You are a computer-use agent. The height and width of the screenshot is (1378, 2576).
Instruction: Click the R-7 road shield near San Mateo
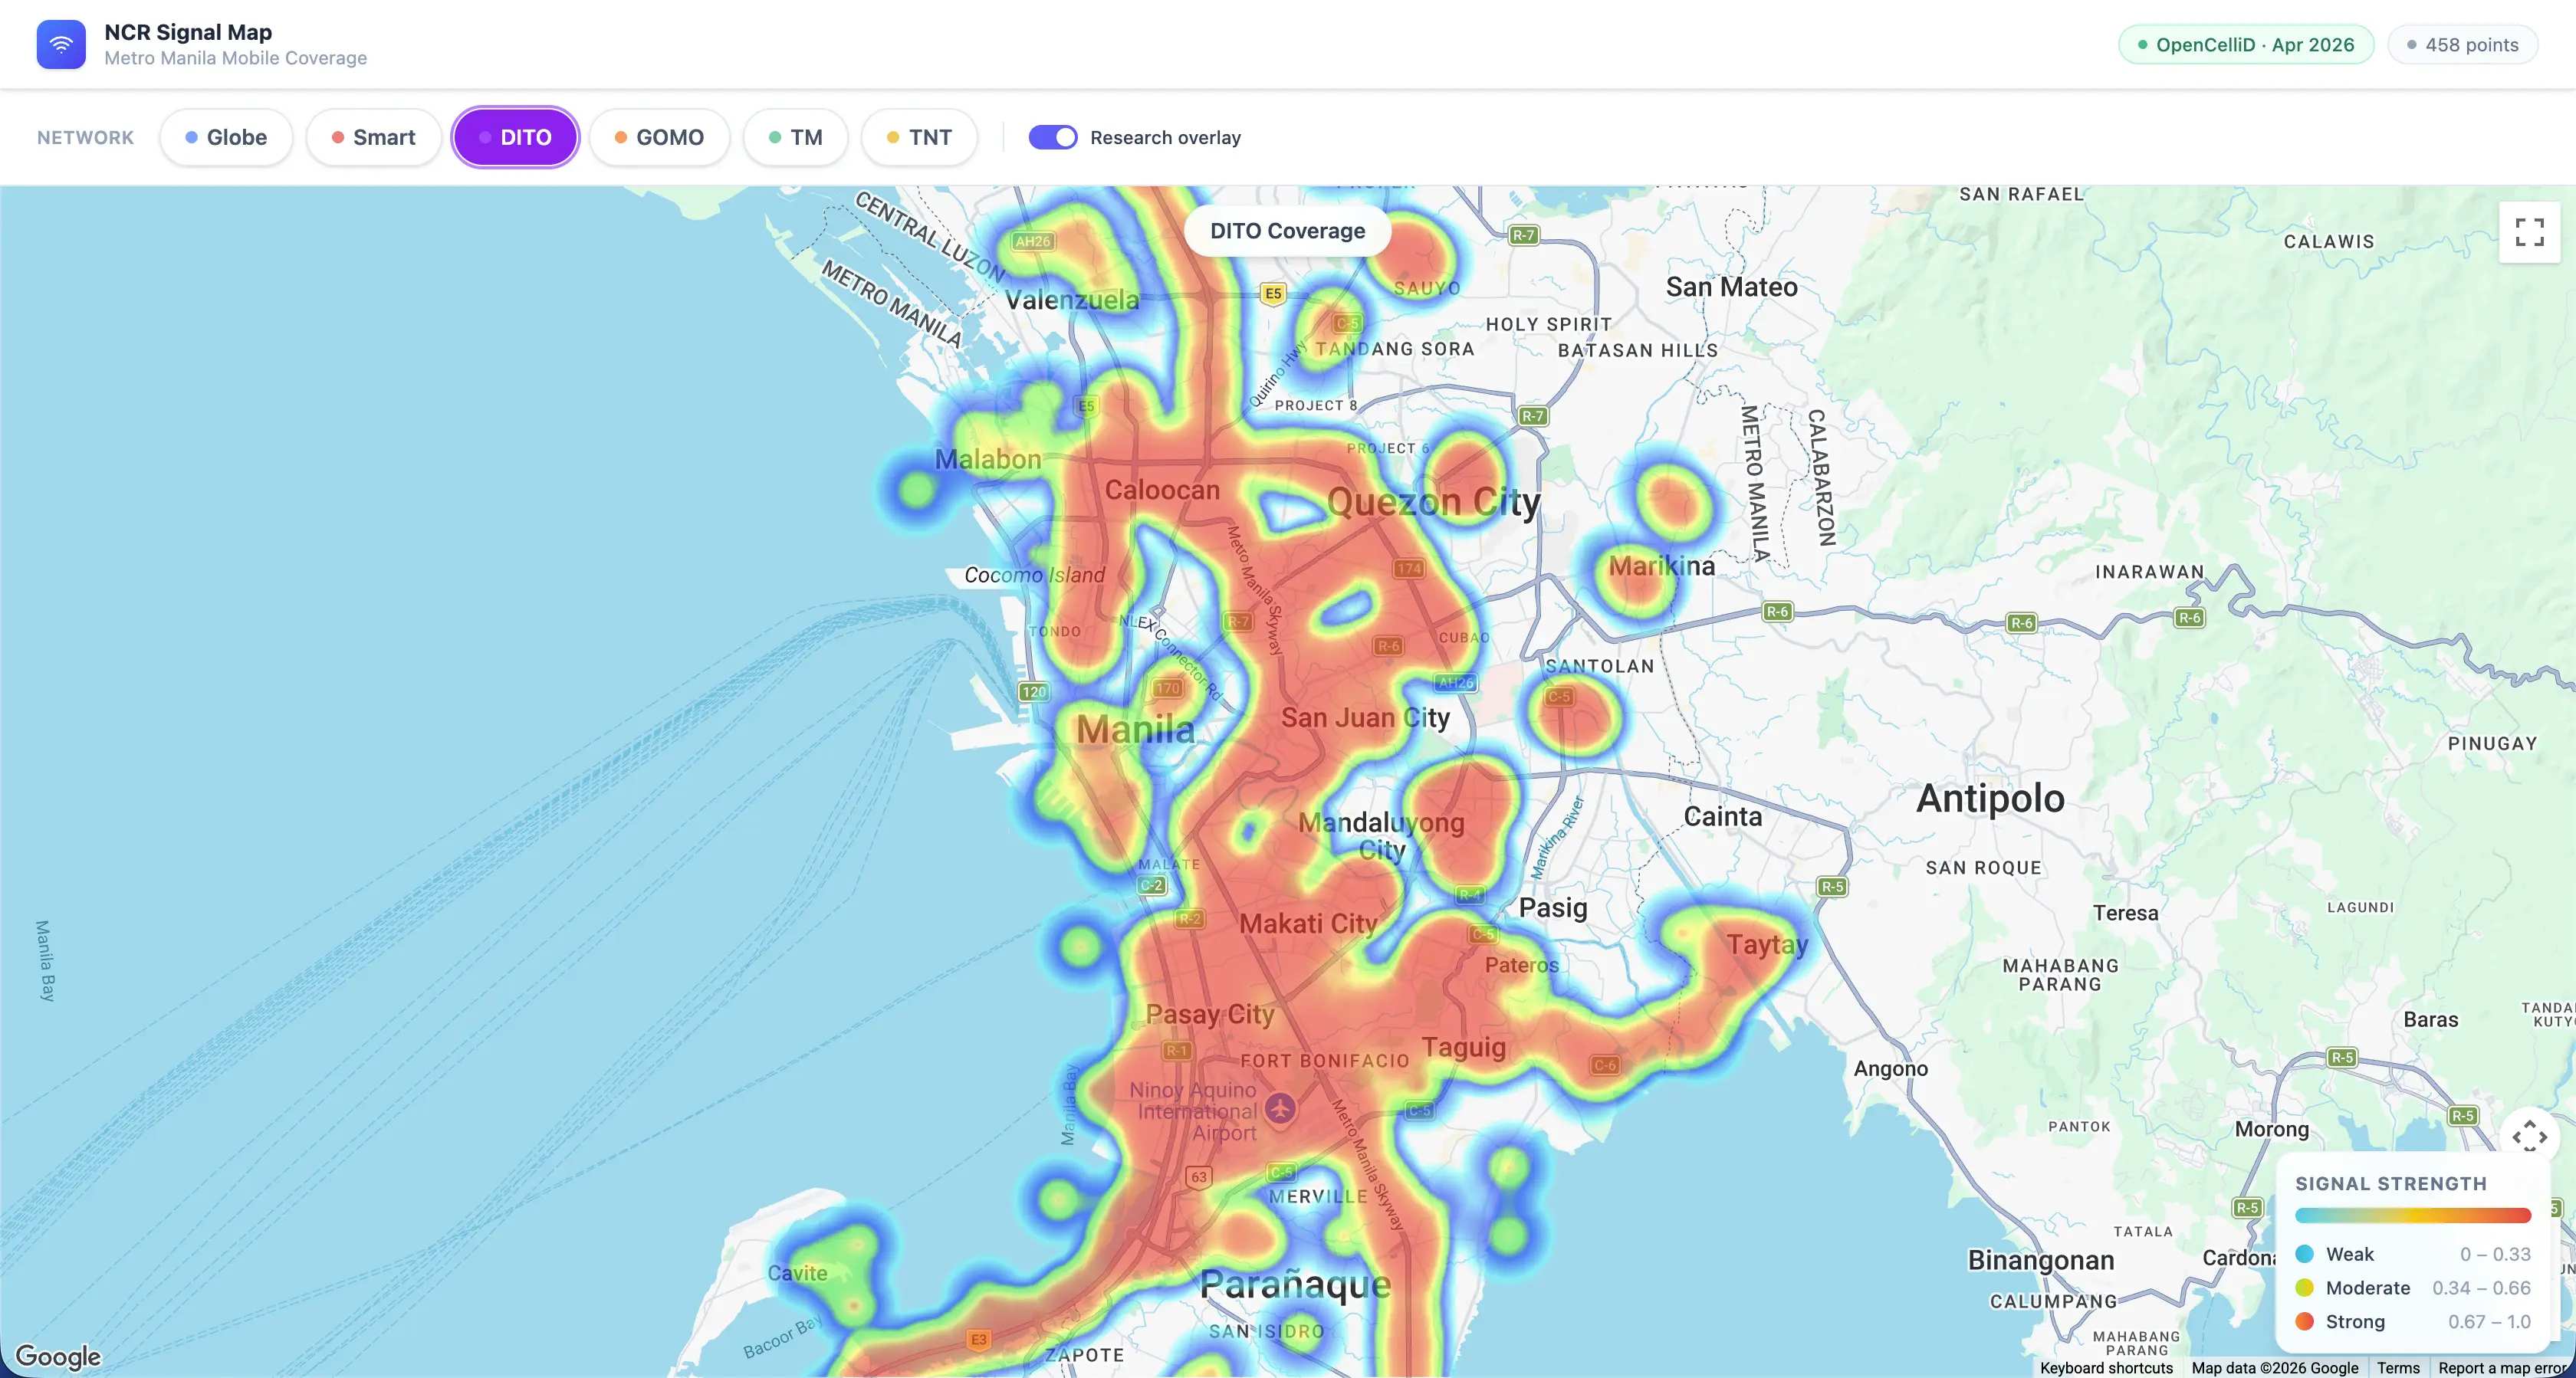1523,235
